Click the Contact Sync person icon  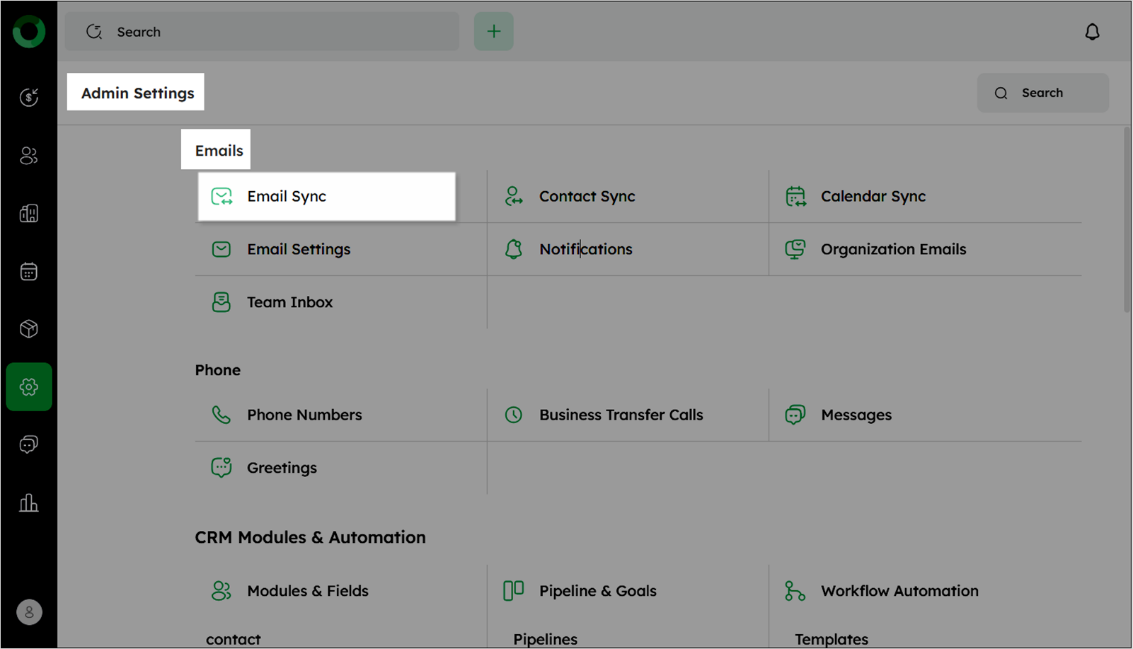click(x=514, y=196)
